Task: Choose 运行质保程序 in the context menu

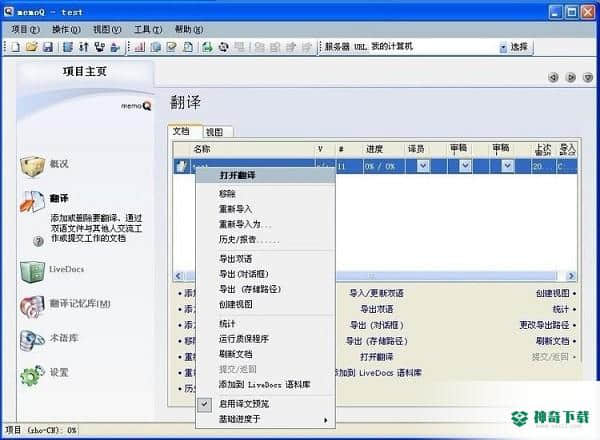Action: [x=266, y=339]
